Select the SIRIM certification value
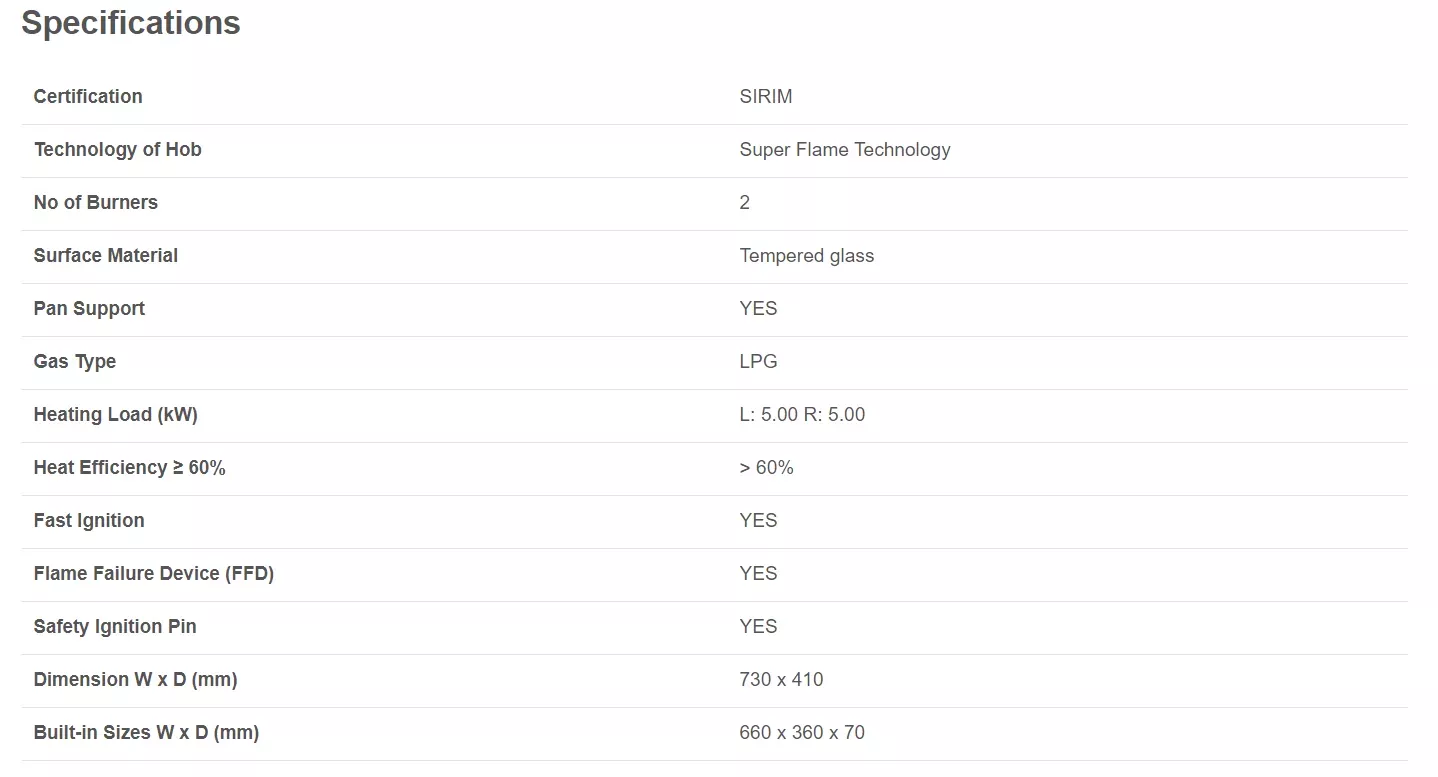1438x777 pixels. (766, 97)
